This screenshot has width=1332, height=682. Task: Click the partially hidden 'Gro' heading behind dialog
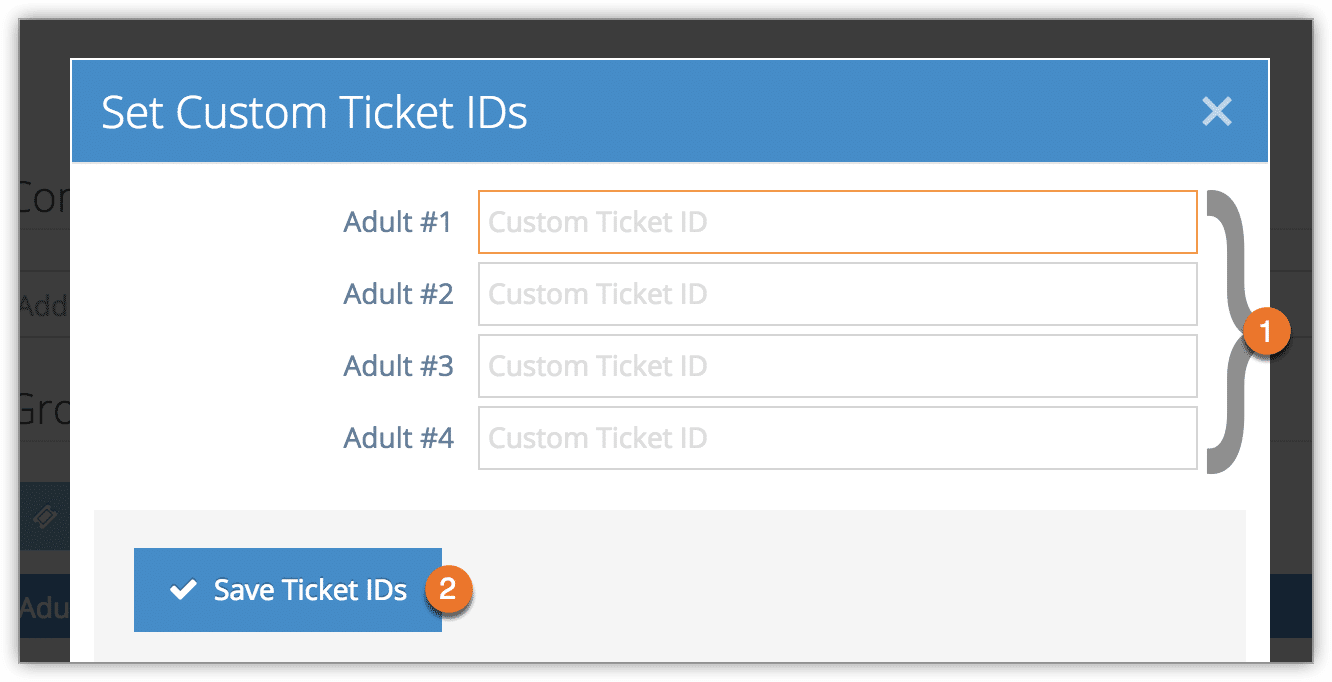point(44,409)
